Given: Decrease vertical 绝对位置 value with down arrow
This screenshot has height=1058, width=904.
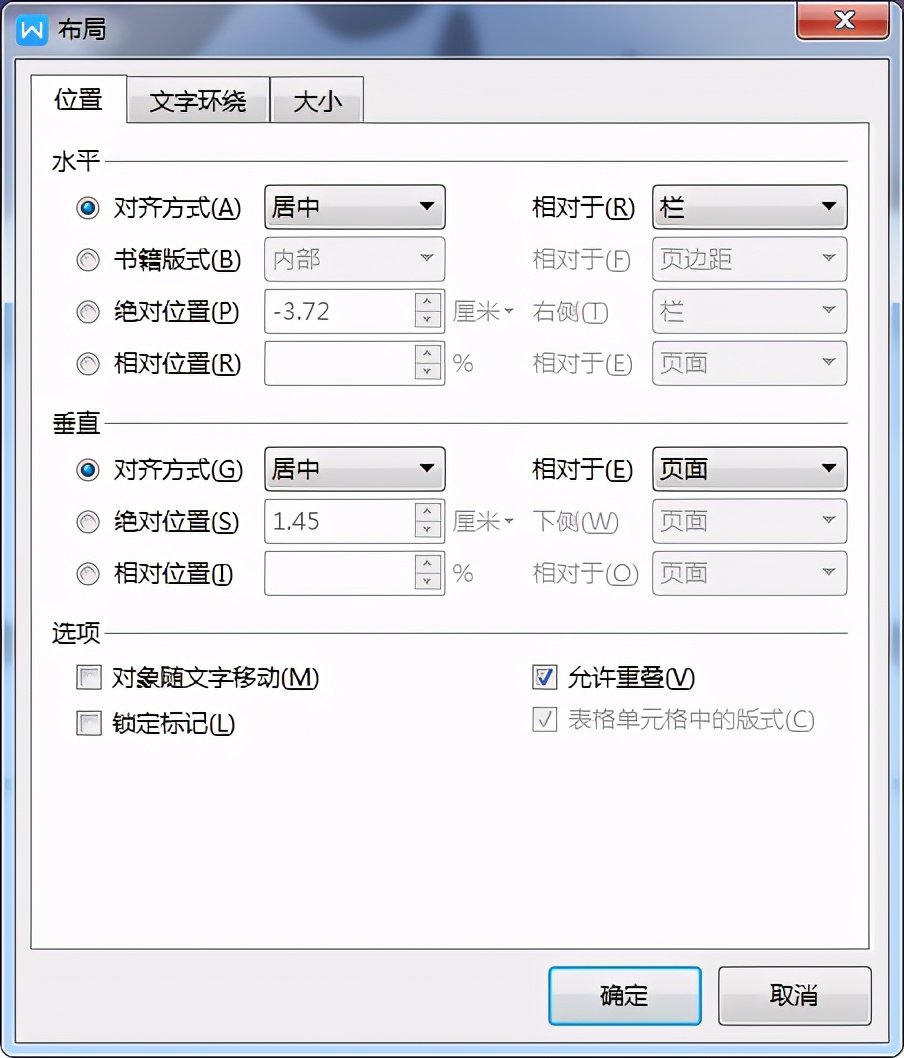Looking at the screenshot, I should click(x=428, y=530).
